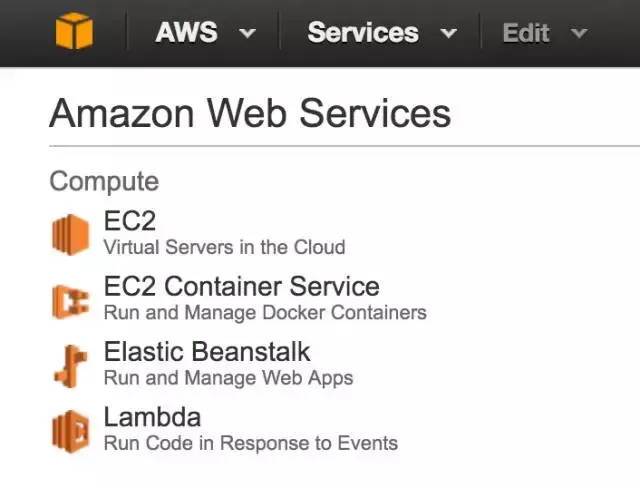Open the Edit menu label
This screenshot has width=640, height=488.
(526, 32)
